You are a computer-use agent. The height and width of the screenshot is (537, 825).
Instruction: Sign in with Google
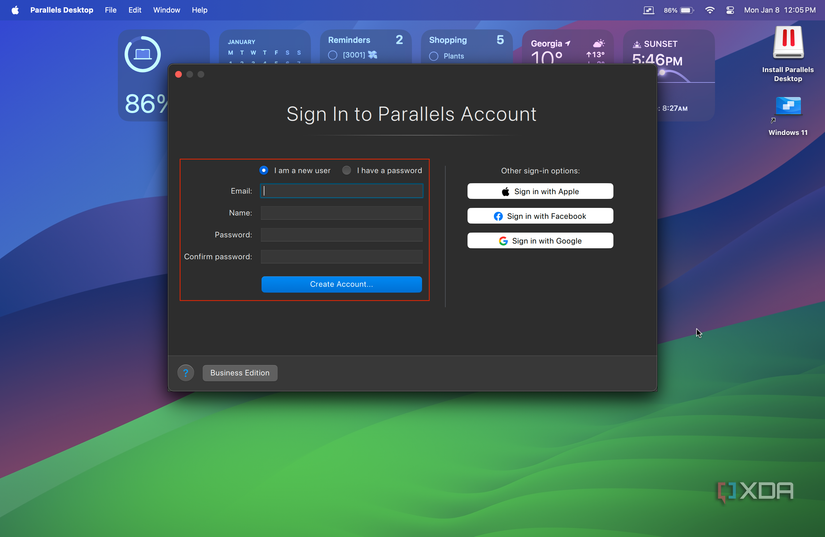pos(540,241)
